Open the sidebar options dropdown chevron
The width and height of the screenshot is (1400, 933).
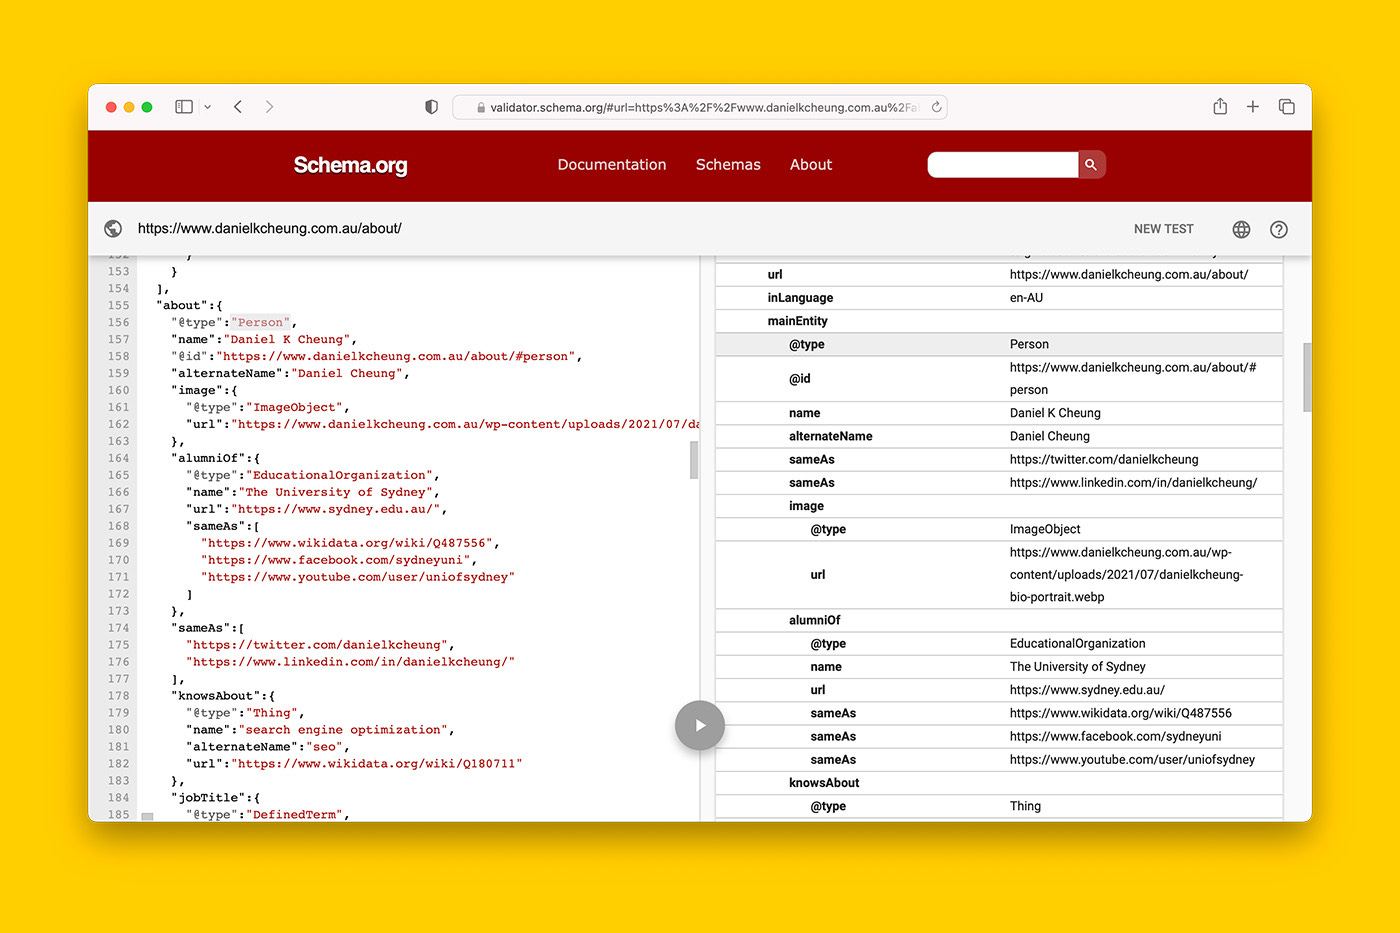tap(208, 107)
